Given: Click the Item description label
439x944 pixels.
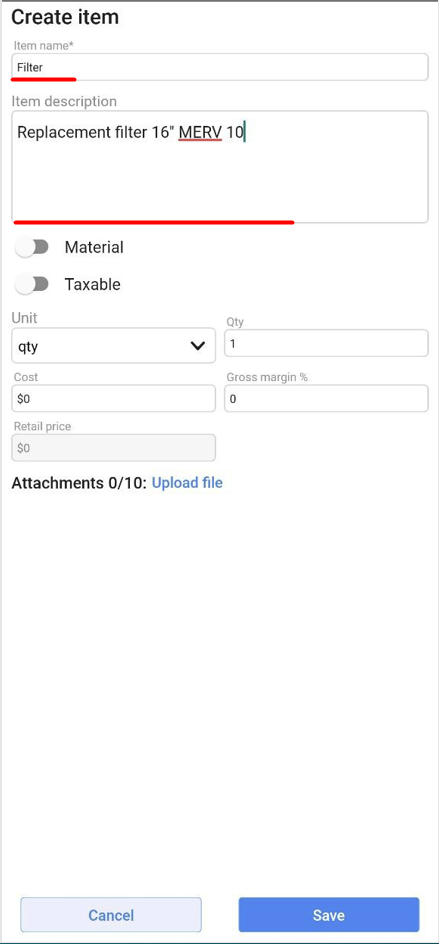Looking at the screenshot, I should coord(64,101).
